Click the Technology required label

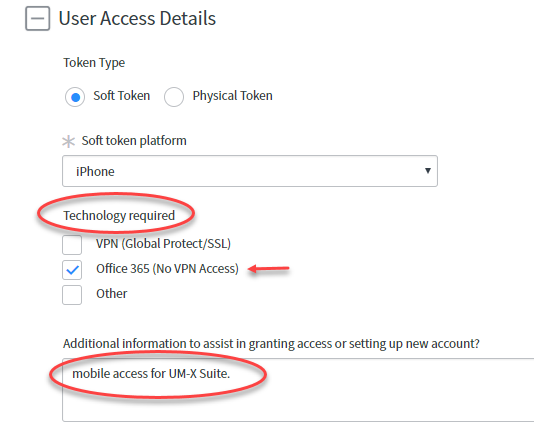pyautogui.click(x=119, y=216)
